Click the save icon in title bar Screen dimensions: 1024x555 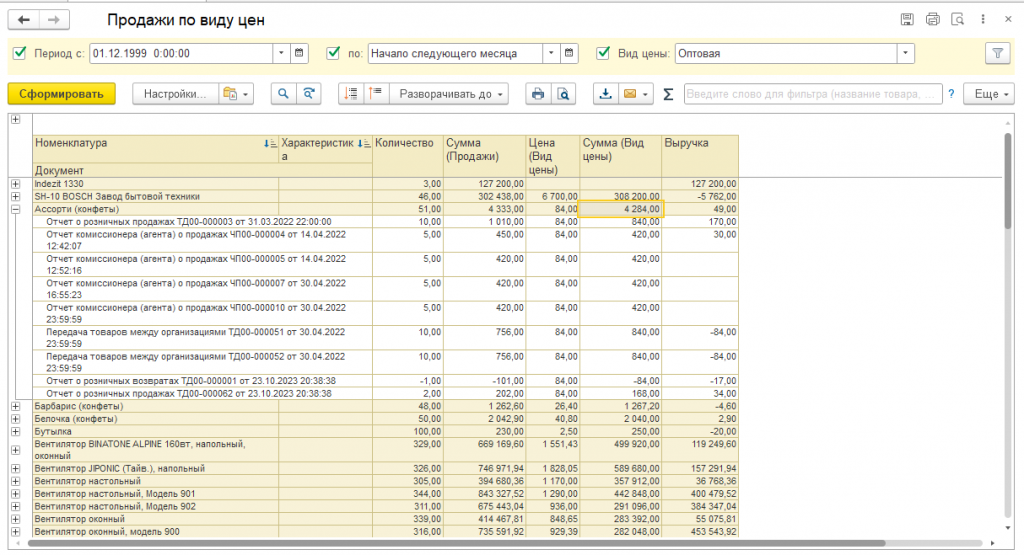pyautogui.click(x=907, y=19)
